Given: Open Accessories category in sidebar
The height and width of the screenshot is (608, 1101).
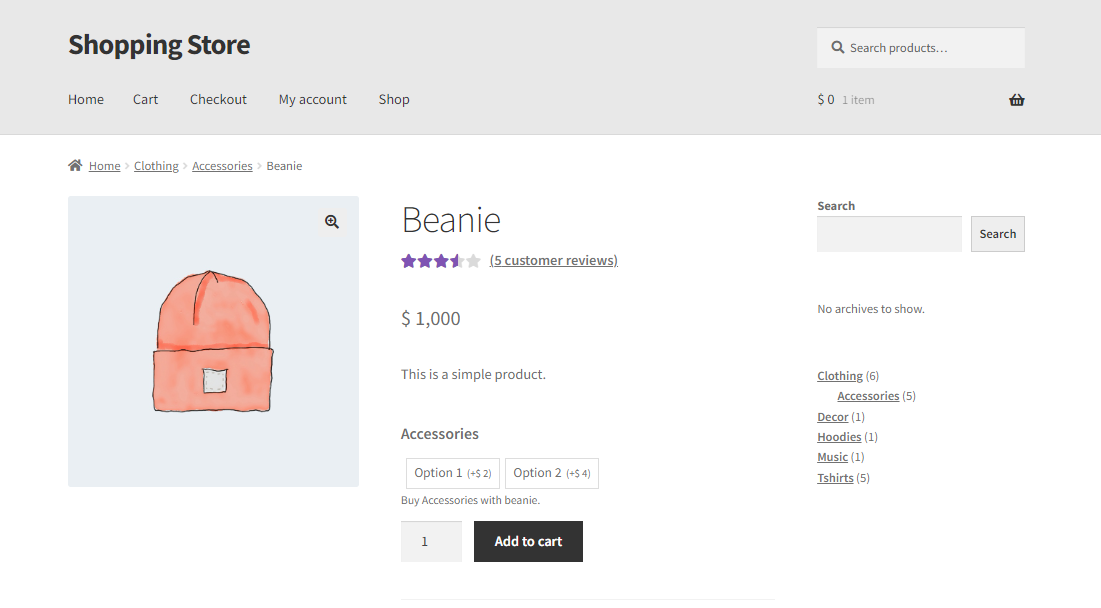Looking at the screenshot, I should (x=868, y=396).
